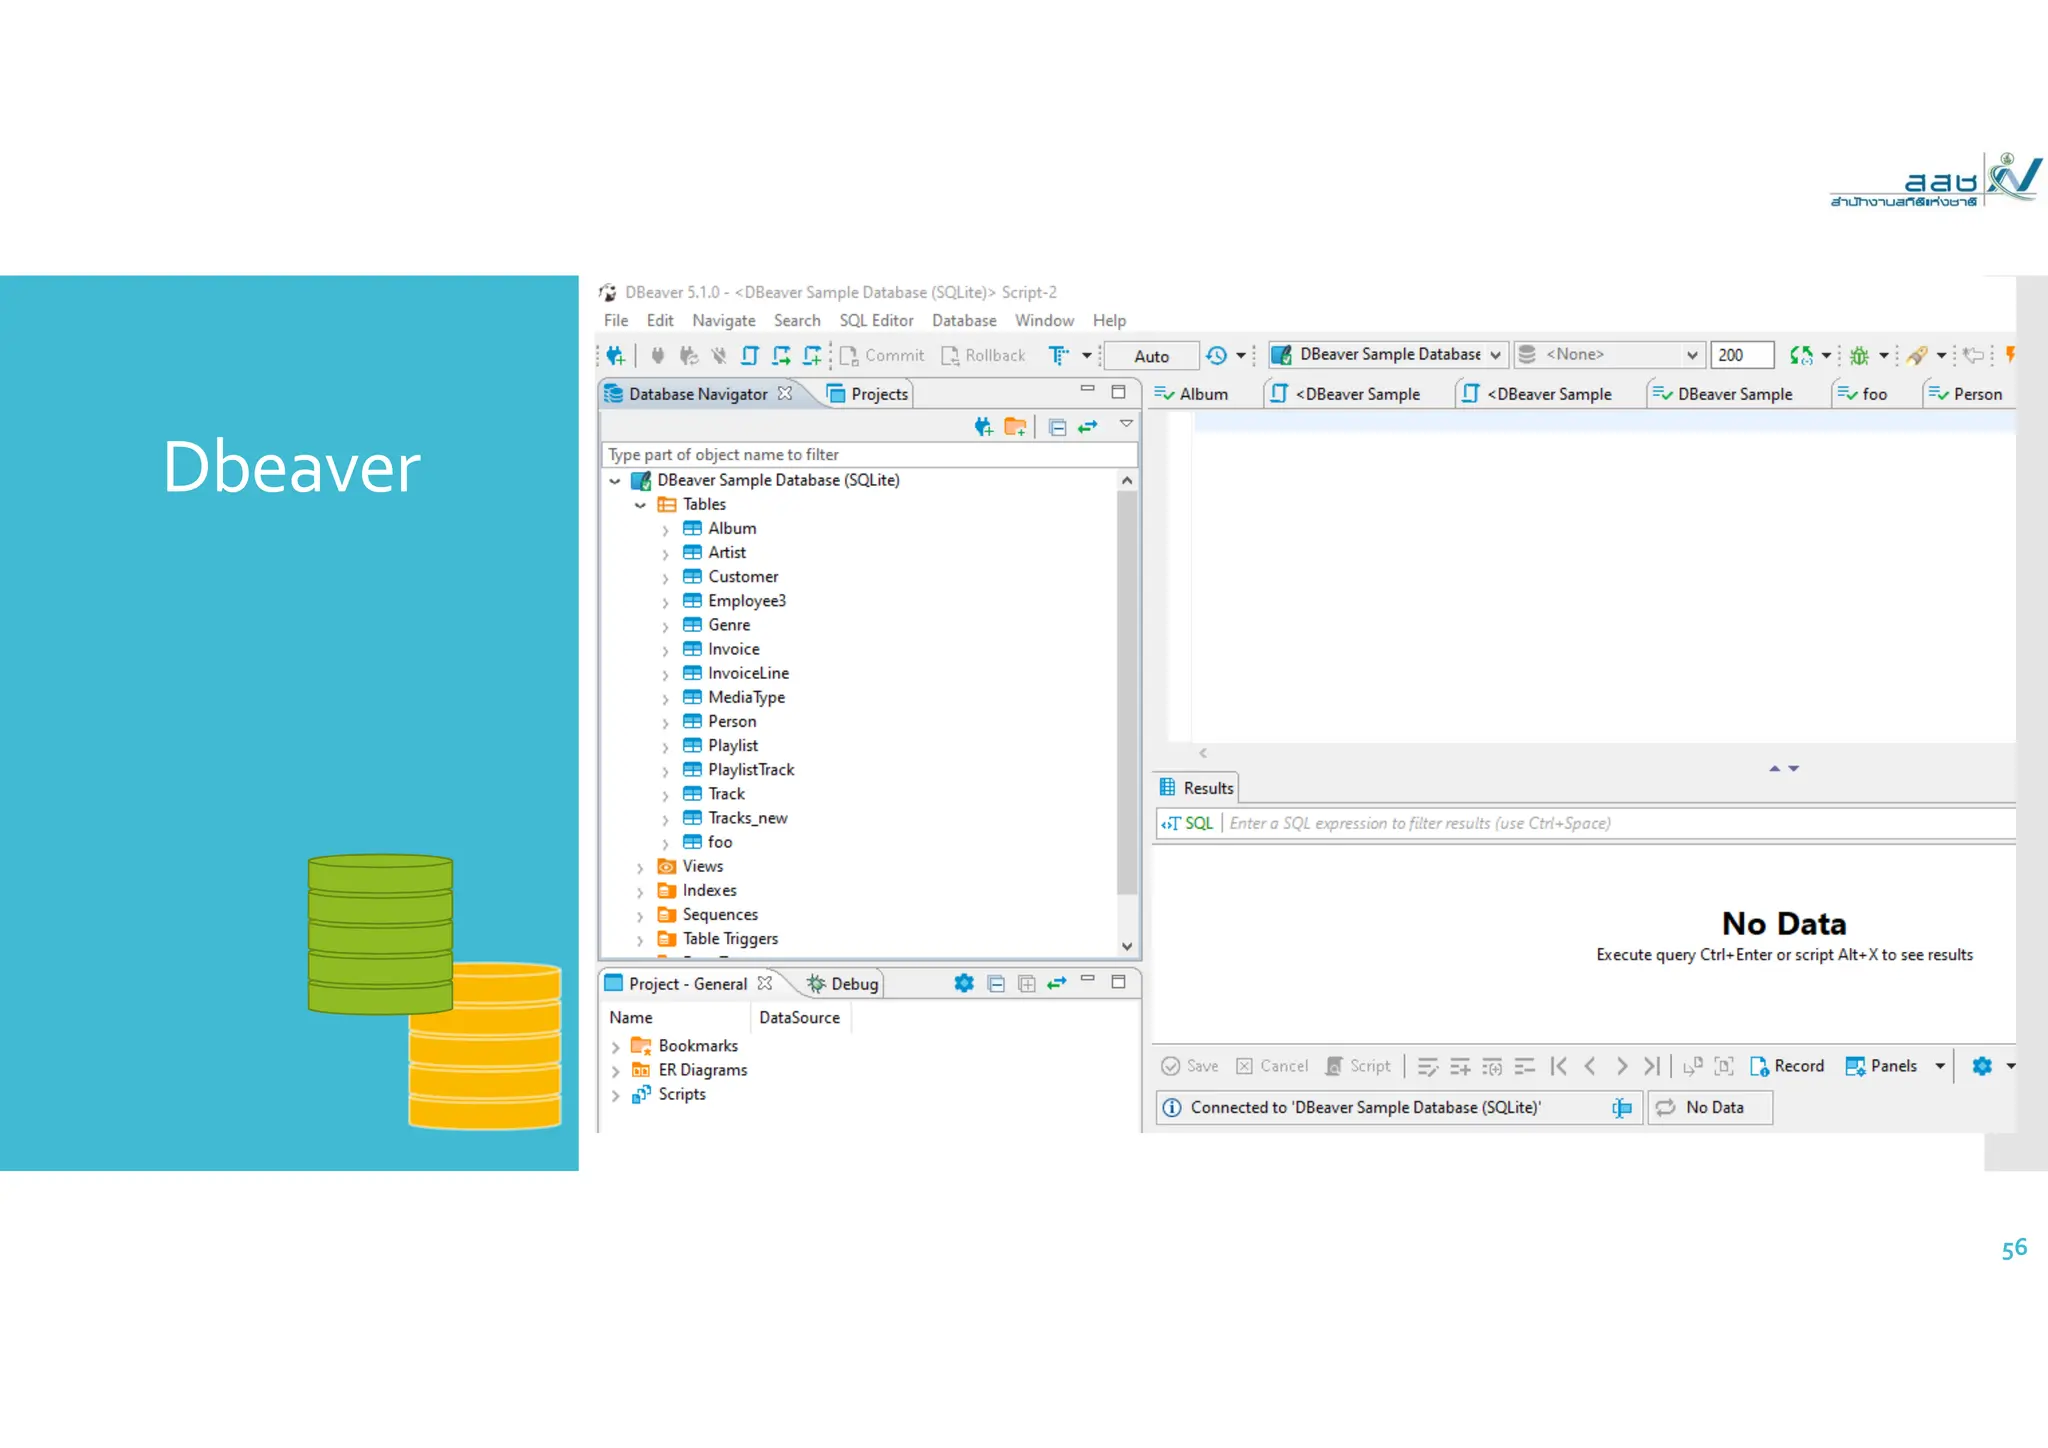Open a SQL editor from the toolbar
2048x1448 pixels.
pyautogui.click(x=750, y=356)
